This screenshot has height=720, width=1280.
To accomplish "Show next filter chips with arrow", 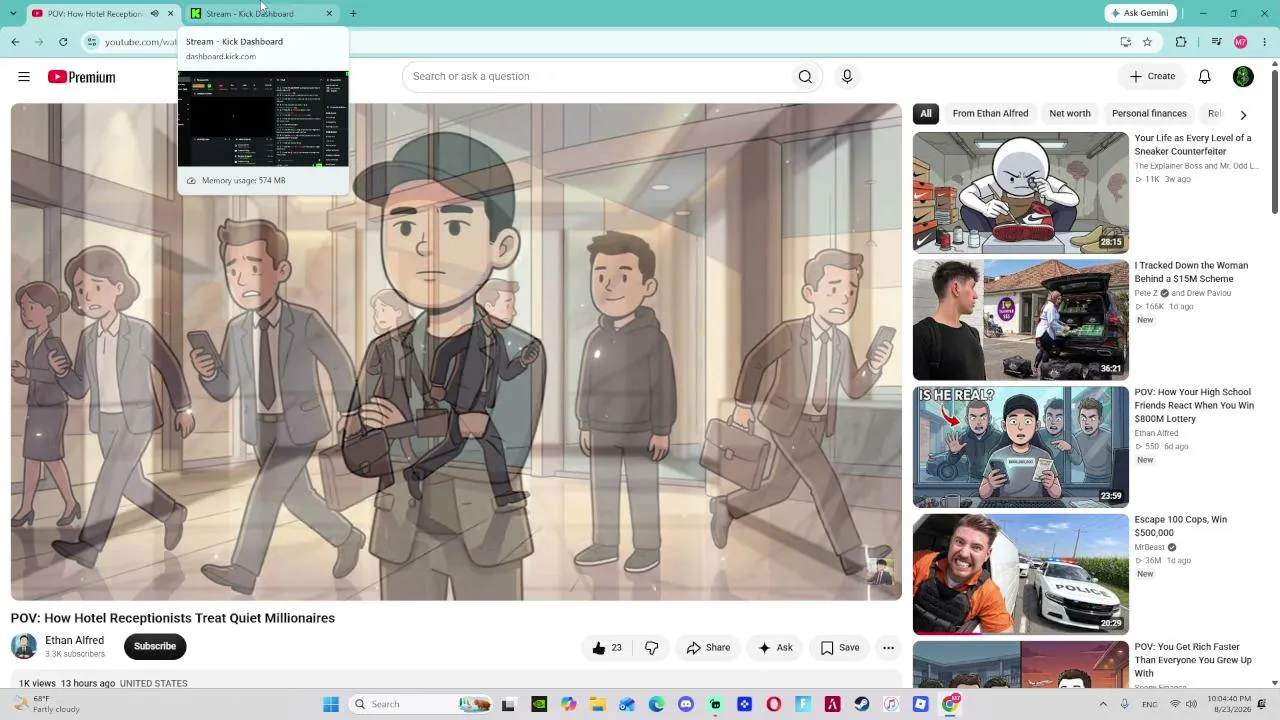I will 1243,114.
